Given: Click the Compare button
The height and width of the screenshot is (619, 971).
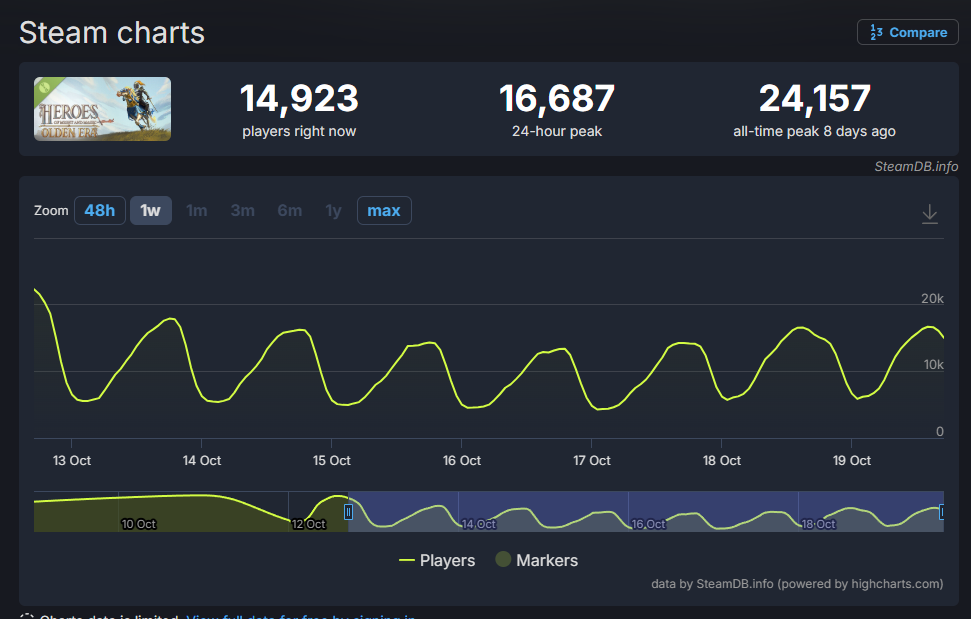Looking at the screenshot, I should click(907, 32).
